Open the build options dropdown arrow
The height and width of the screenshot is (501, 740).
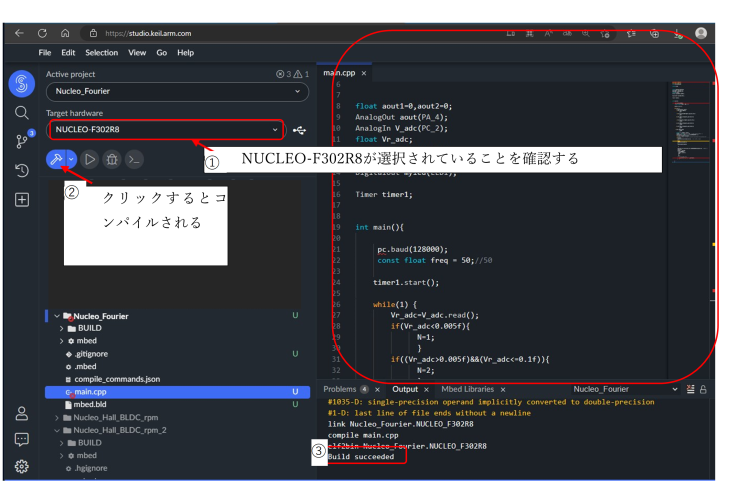coord(71,159)
